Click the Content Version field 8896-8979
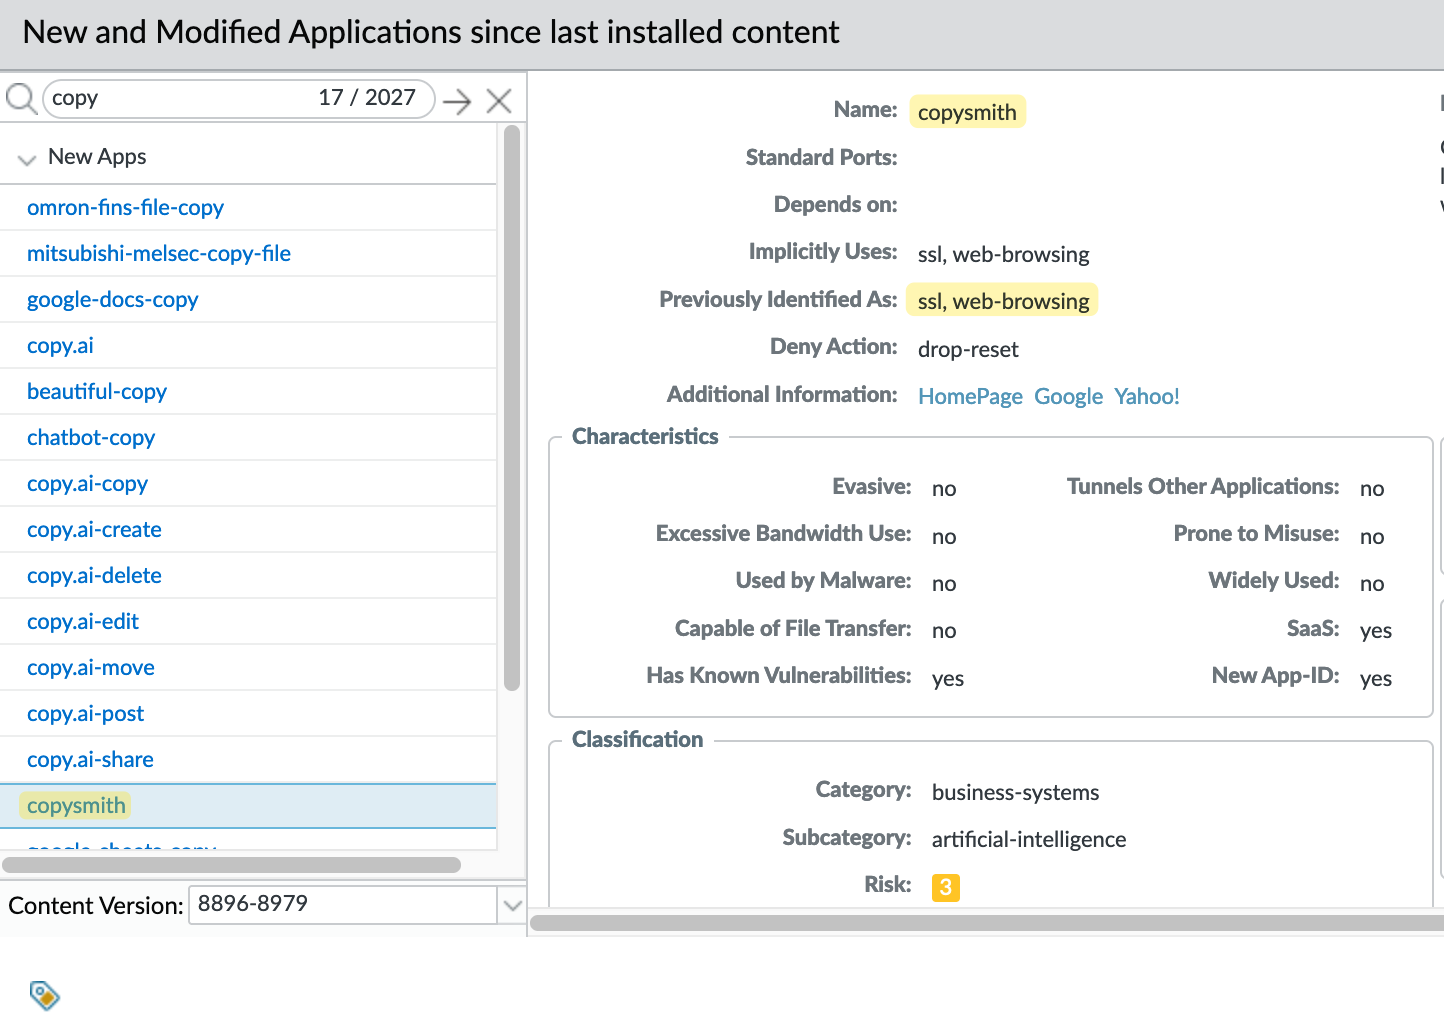This screenshot has height=1030, width=1444. (x=343, y=905)
